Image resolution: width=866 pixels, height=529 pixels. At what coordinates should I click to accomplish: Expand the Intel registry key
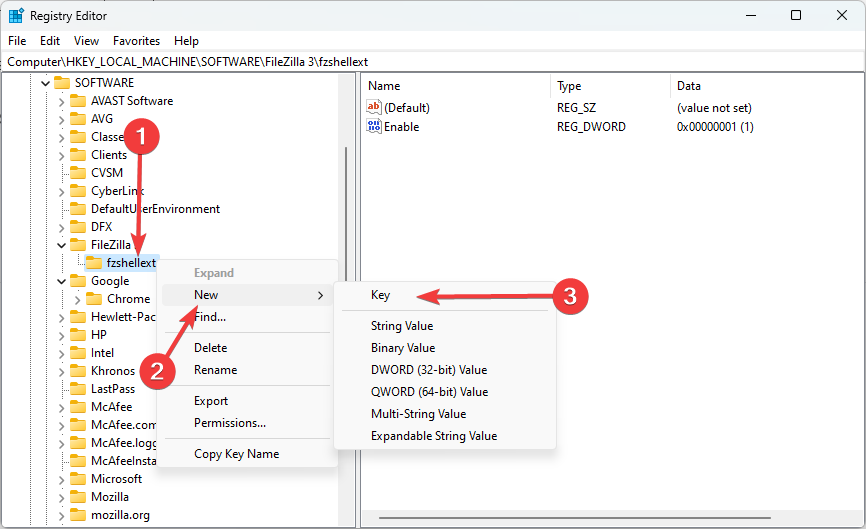click(x=61, y=353)
